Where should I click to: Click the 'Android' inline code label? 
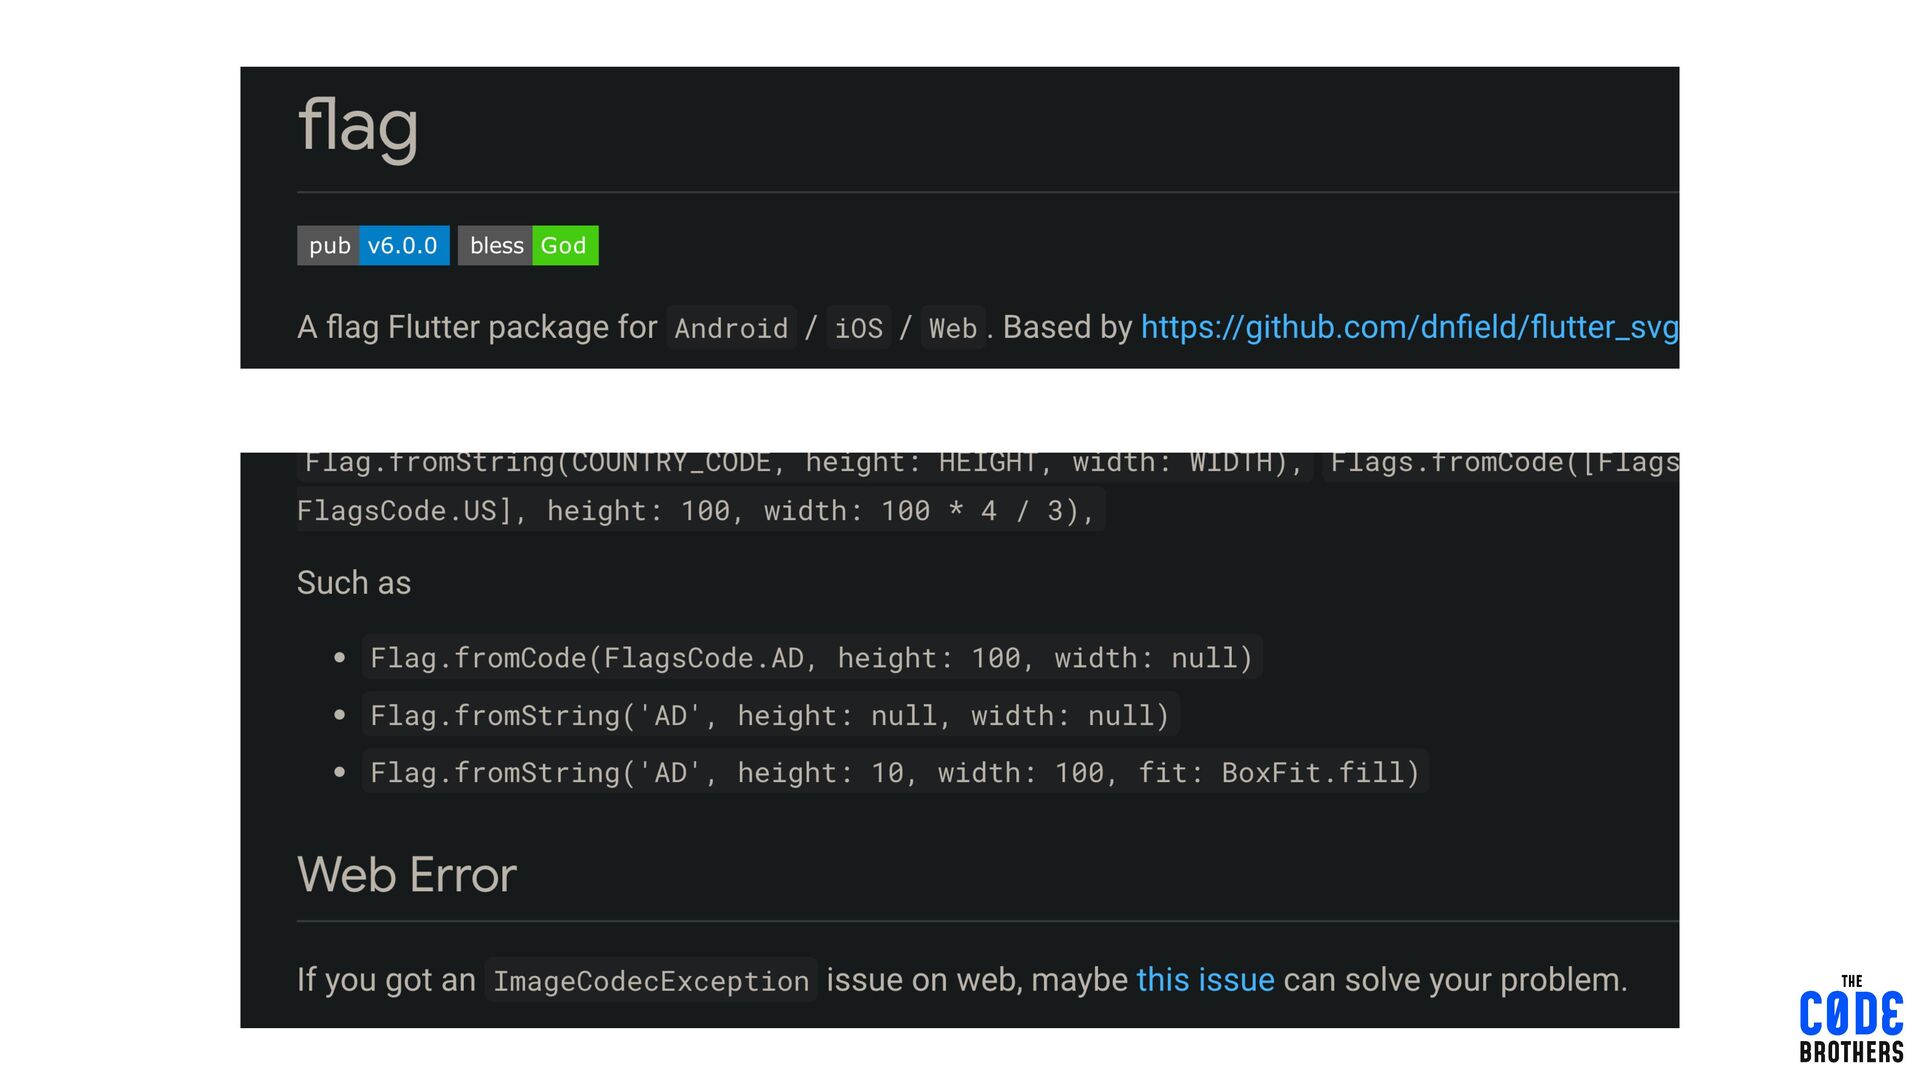(731, 328)
